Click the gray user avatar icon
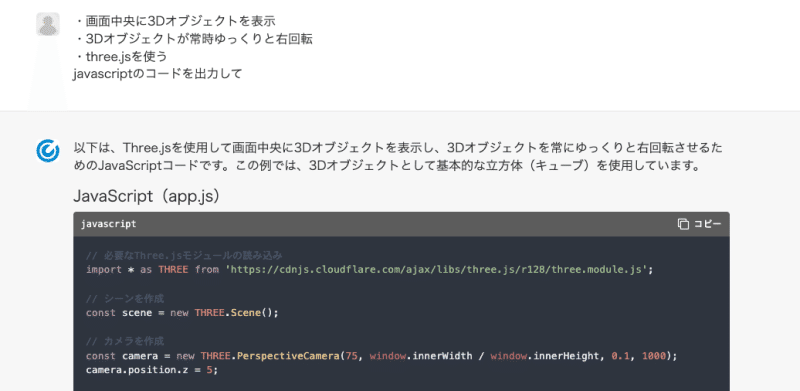The image size is (800, 391). [48, 24]
